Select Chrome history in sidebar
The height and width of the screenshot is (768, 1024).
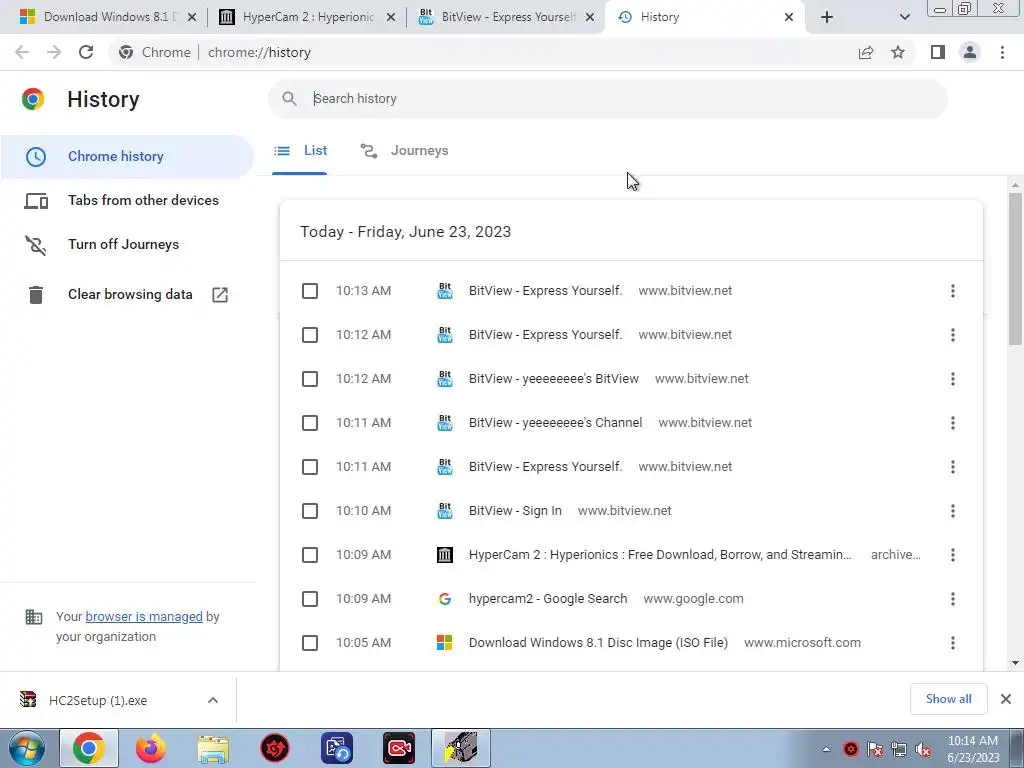point(127,157)
